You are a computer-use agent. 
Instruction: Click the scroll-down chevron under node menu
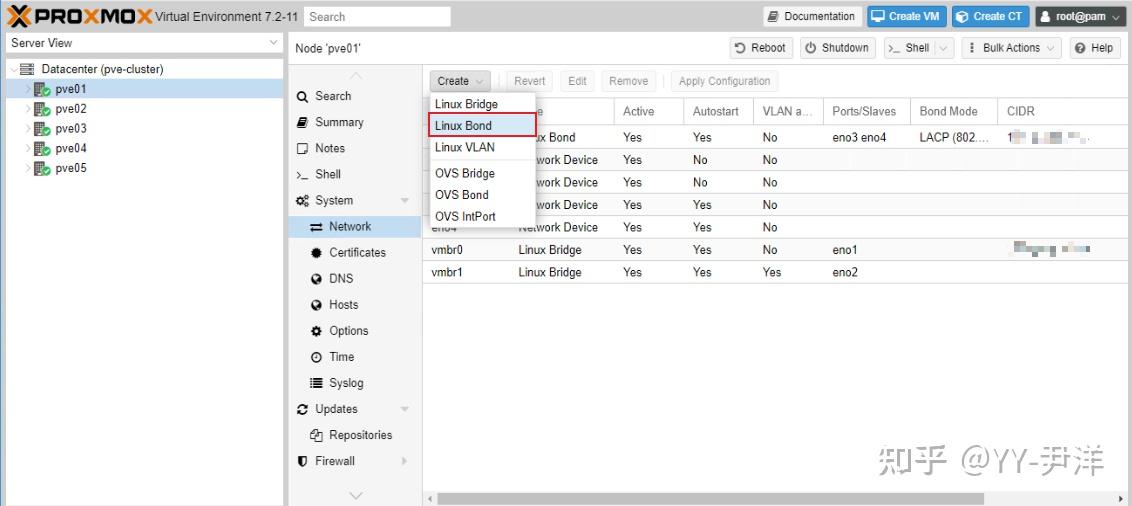(x=355, y=496)
